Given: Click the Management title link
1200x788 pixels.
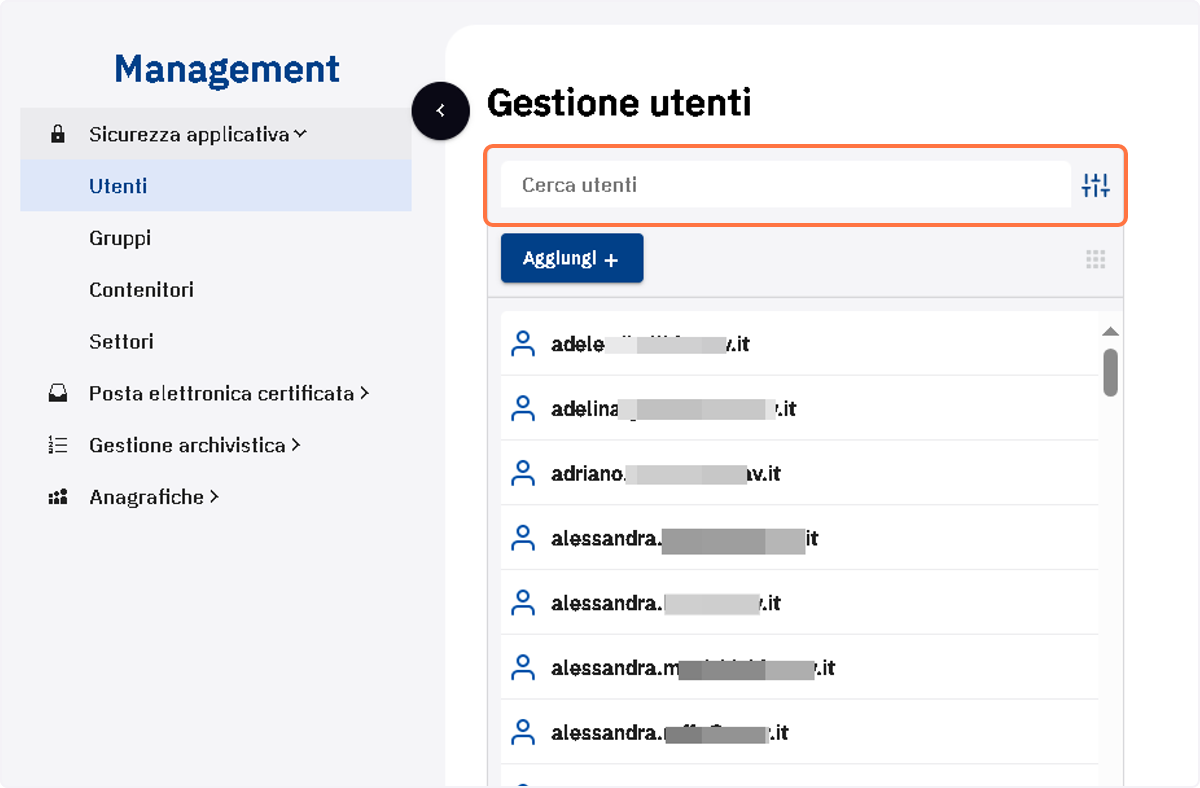Looking at the screenshot, I should [x=227, y=69].
